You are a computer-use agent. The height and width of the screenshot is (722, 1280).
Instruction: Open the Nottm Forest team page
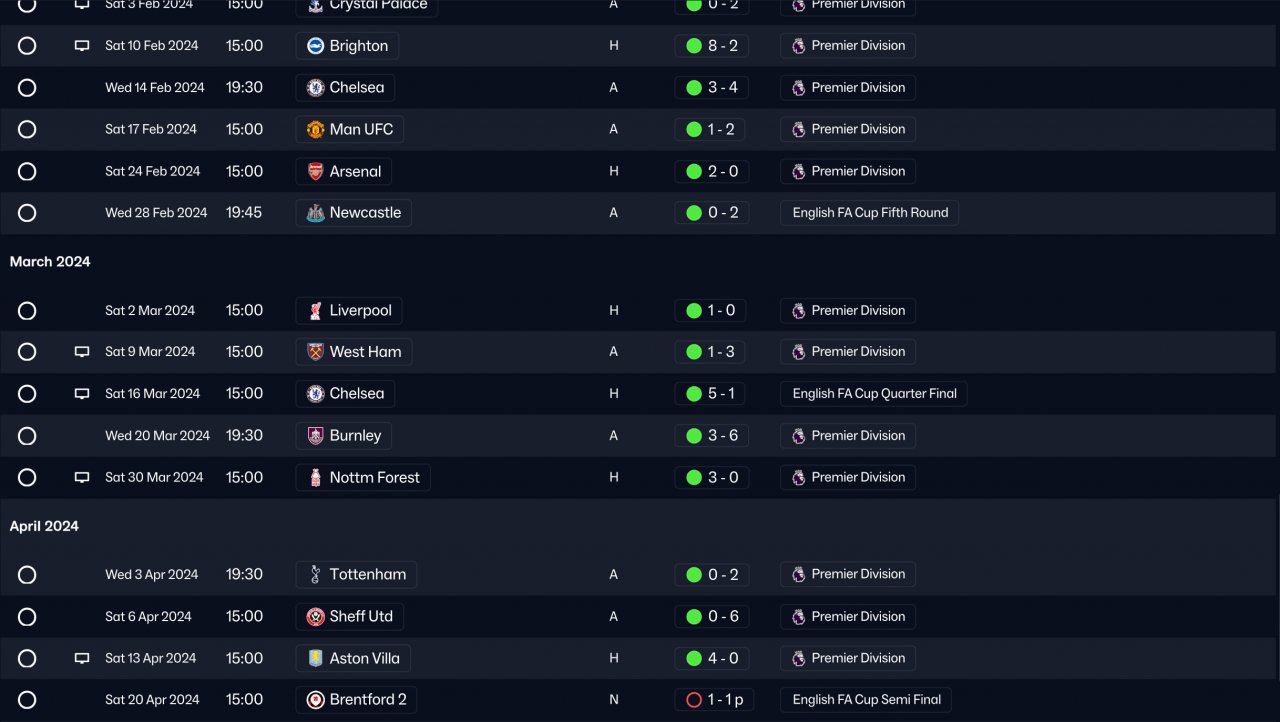click(374, 478)
